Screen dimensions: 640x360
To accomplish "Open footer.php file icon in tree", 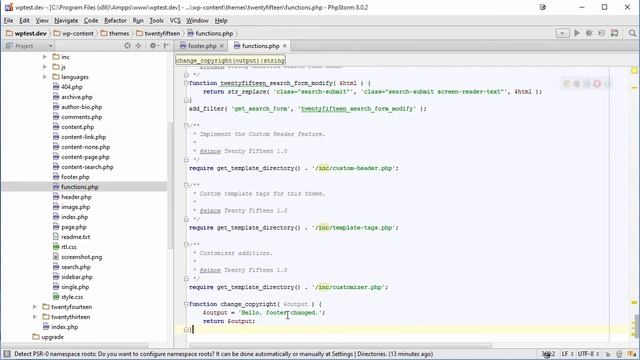I will point(56,177).
